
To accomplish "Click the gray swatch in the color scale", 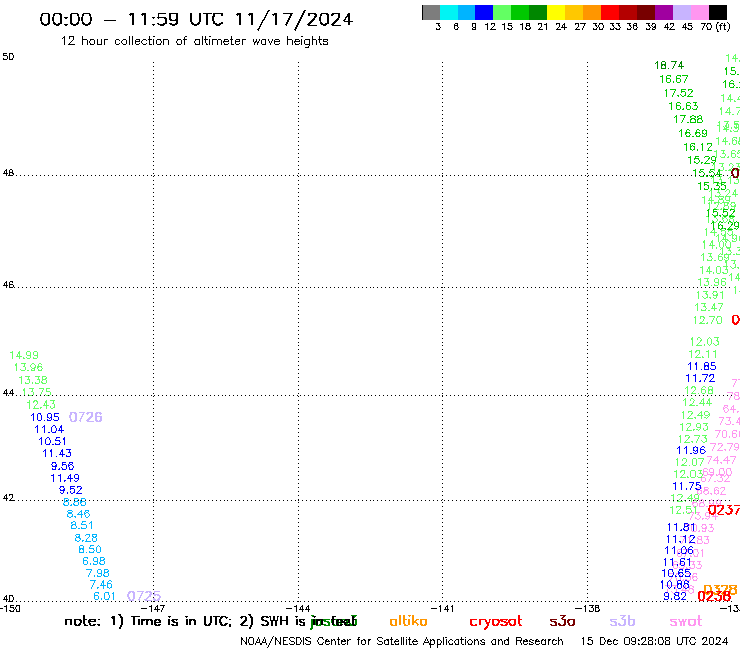I will [431, 12].
